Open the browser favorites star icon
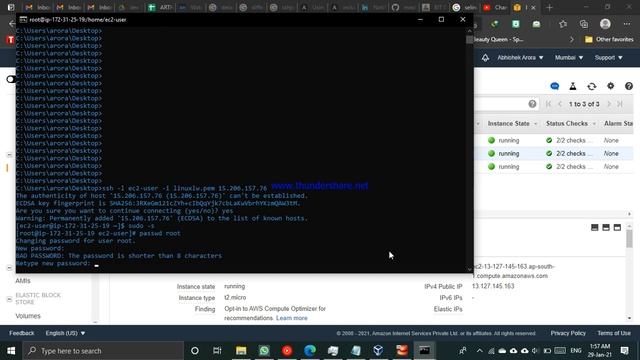The image size is (640, 360). tap(563, 24)
